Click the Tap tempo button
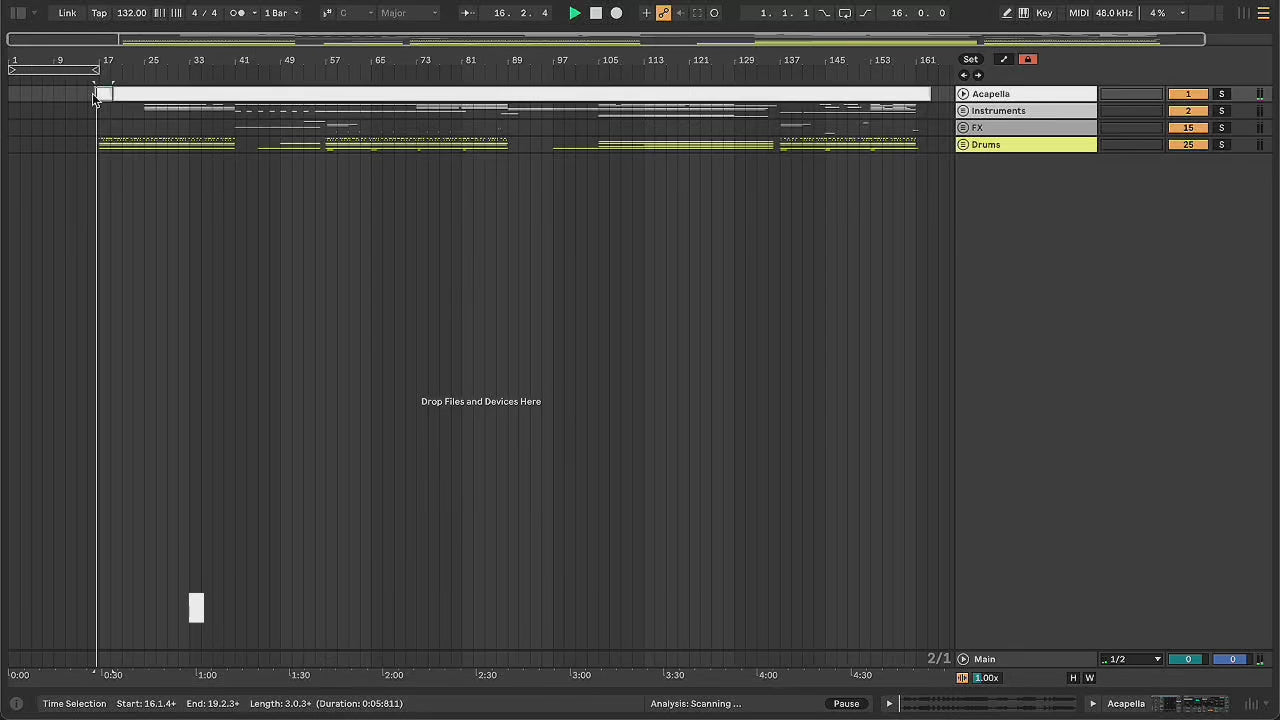This screenshot has height=720, width=1280. click(x=99, y=13)
